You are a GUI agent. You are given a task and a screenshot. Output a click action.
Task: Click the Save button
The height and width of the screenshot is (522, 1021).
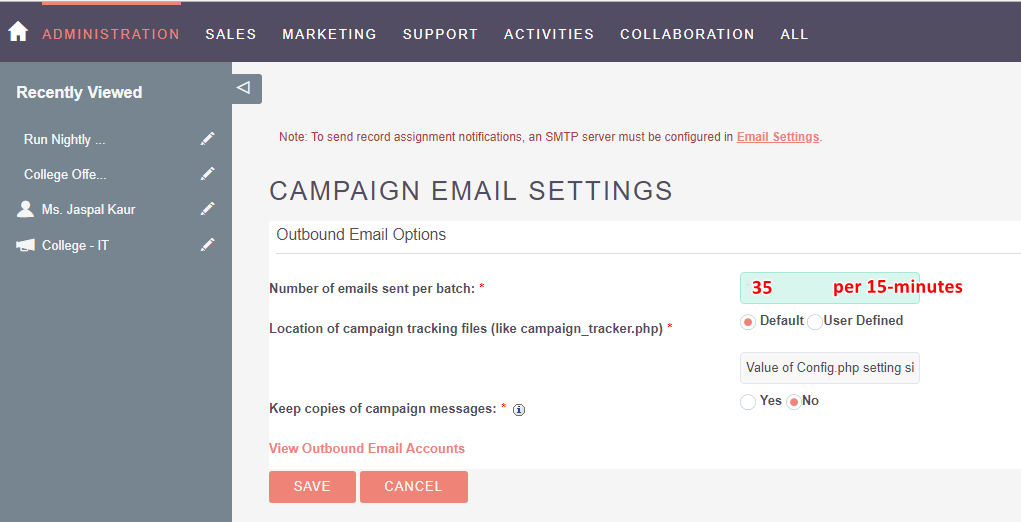coord(313,487)
